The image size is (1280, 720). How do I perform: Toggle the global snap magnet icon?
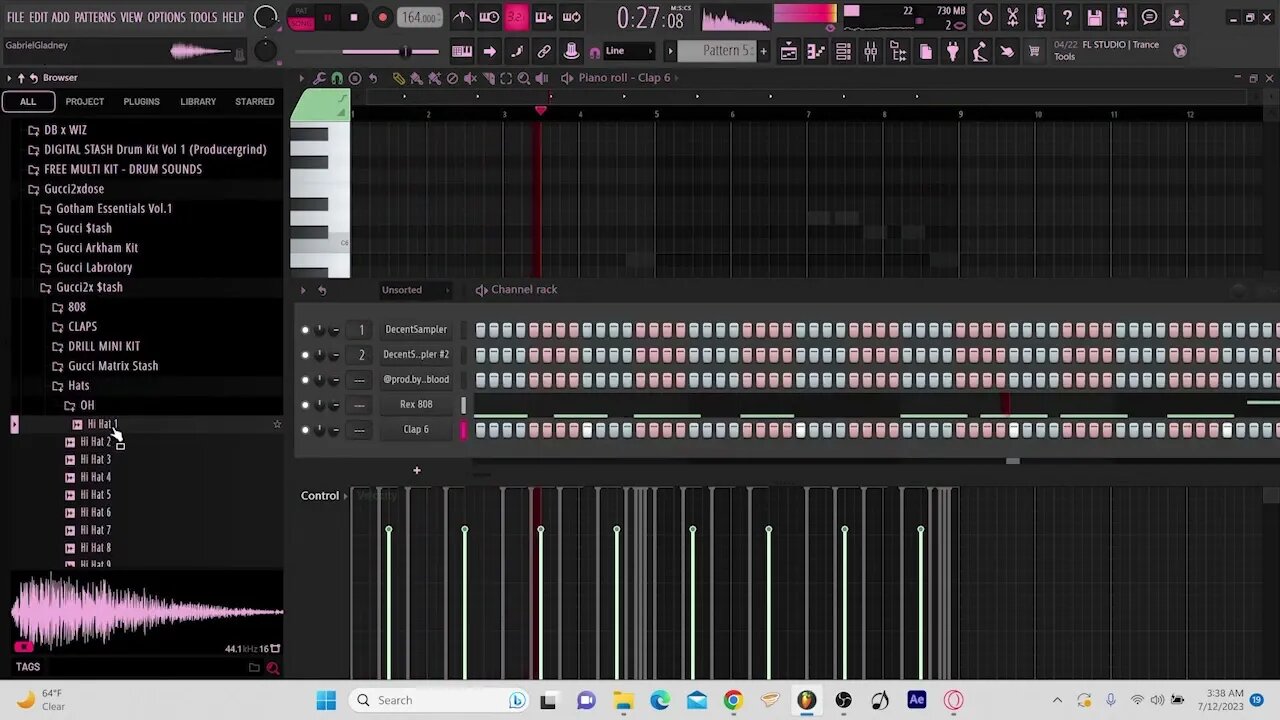(595, 52)
